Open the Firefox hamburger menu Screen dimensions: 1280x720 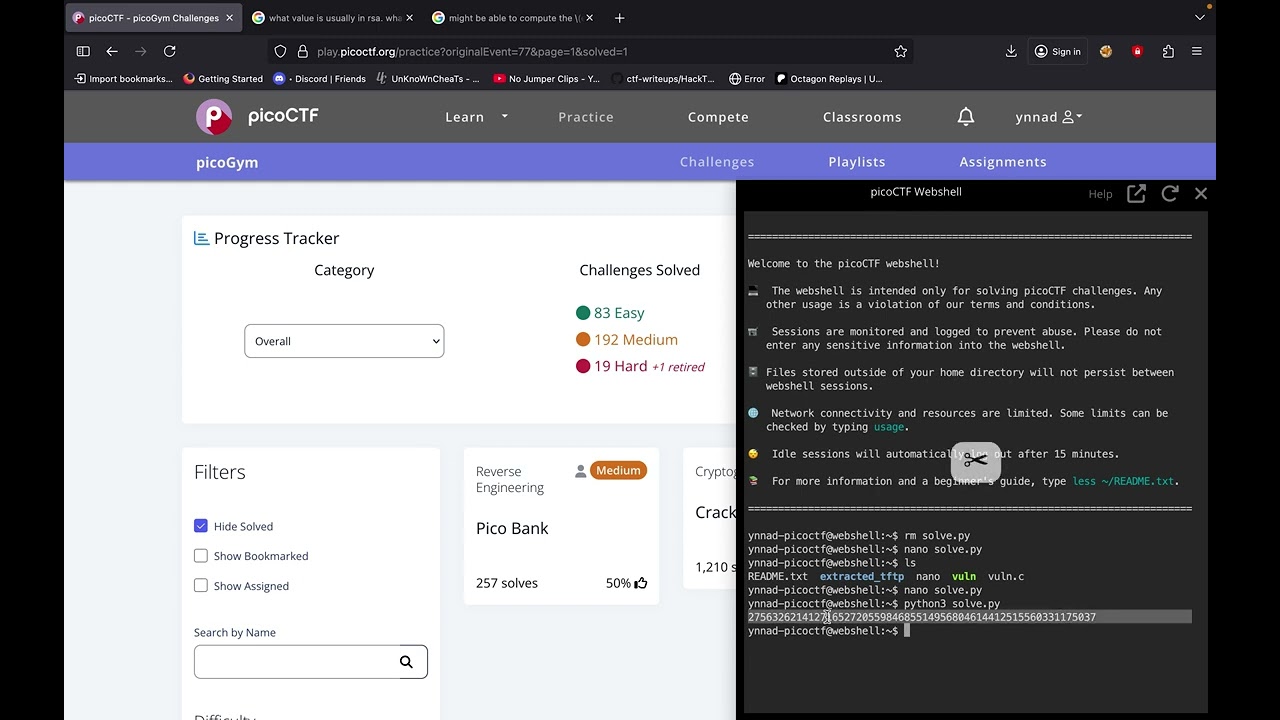click(x=1197, y=51)
